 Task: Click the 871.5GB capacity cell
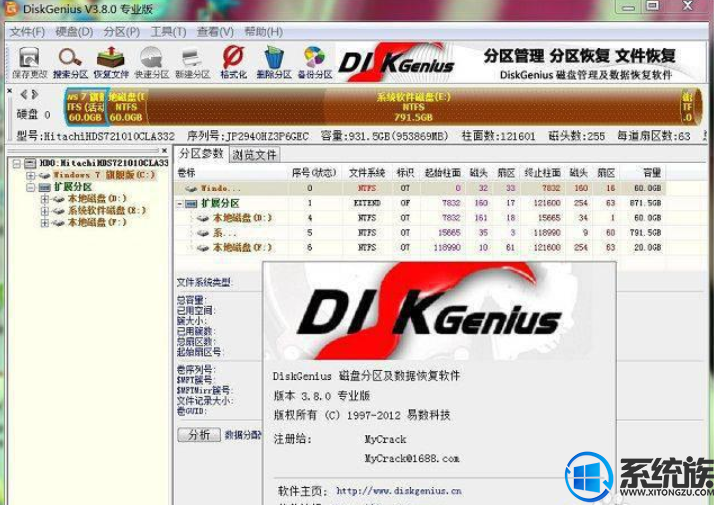pos(645,203)
